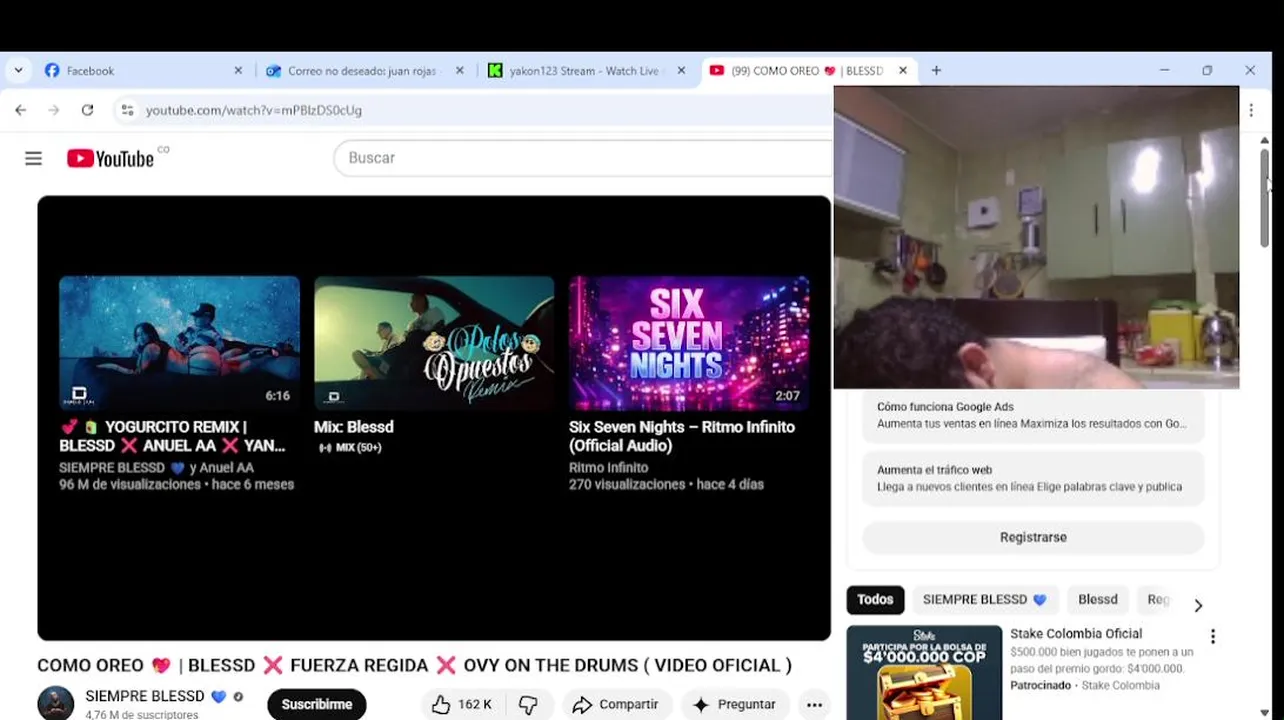Select the COMO OREO YouTube tab

796,71
